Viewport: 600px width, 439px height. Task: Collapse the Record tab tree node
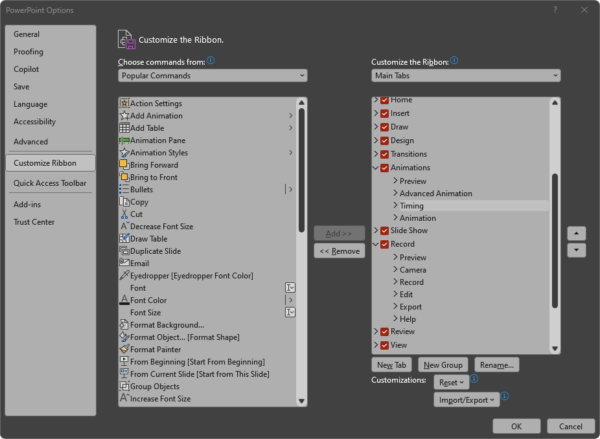point(376,244)
